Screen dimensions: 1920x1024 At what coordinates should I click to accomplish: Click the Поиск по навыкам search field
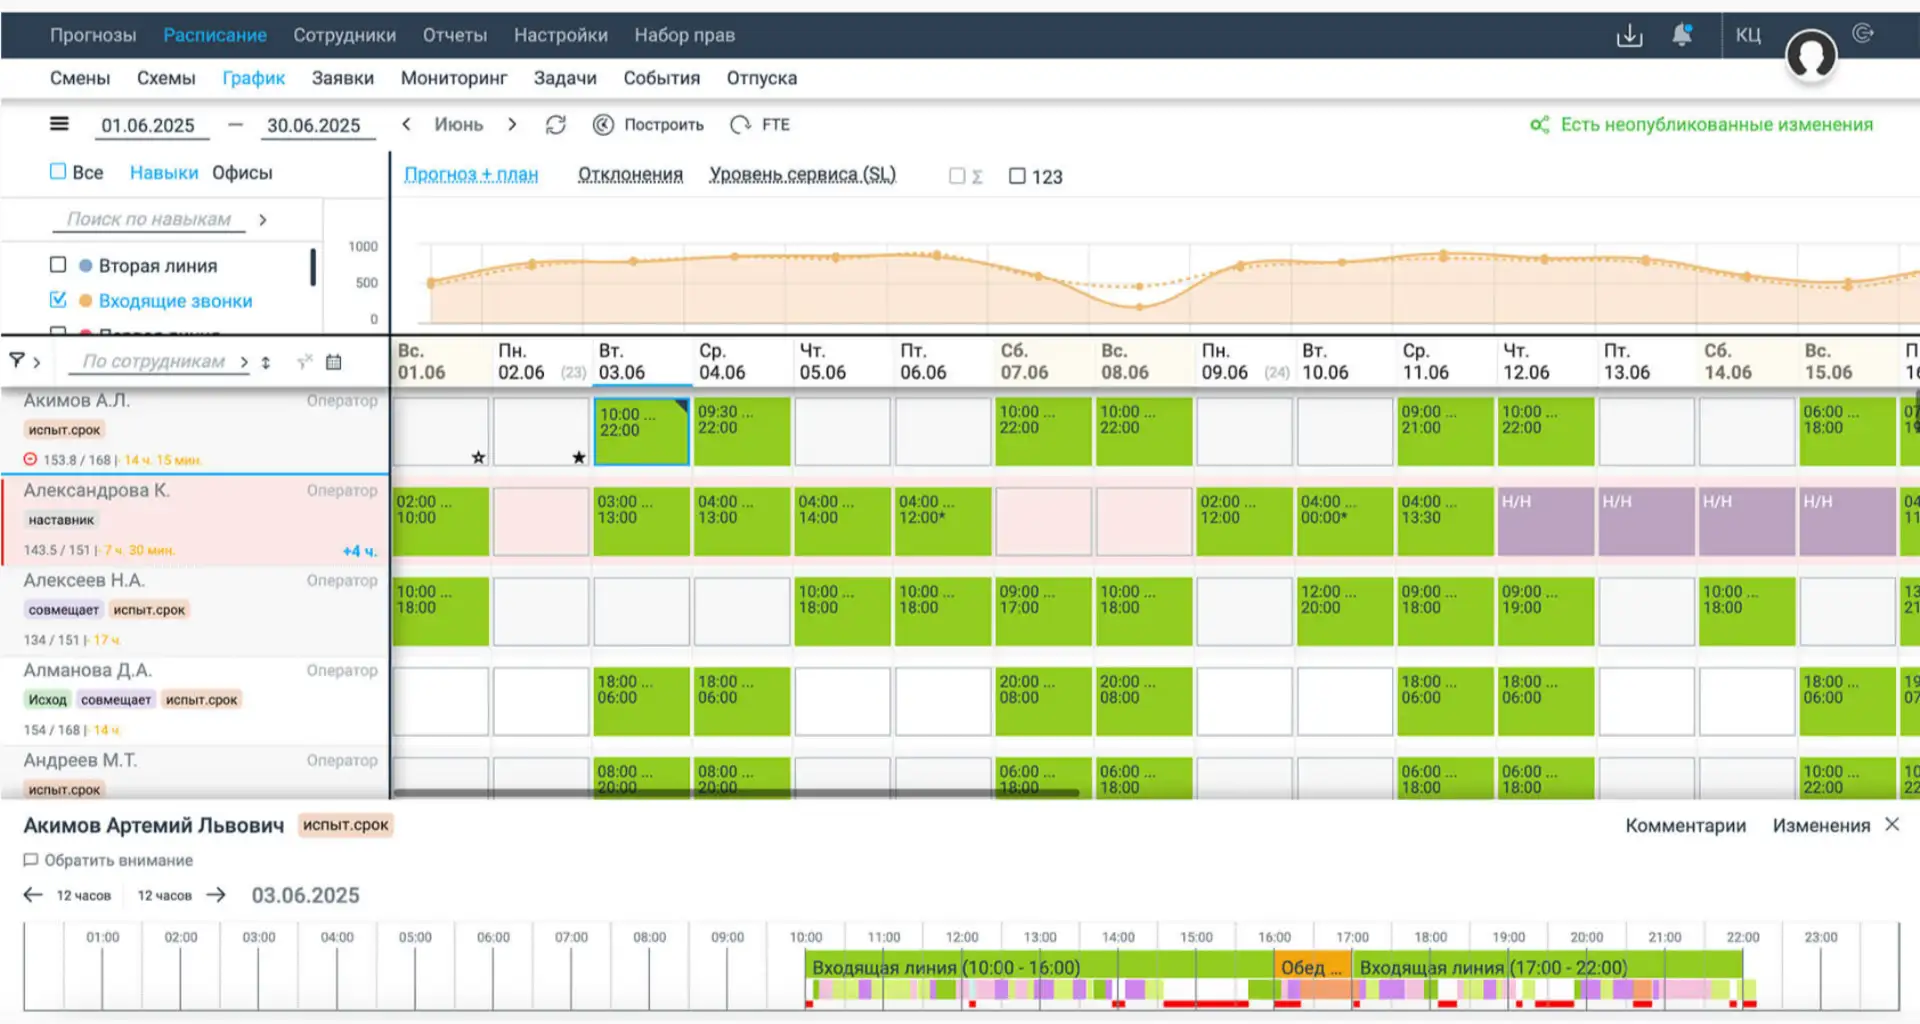tap(148, 219)
